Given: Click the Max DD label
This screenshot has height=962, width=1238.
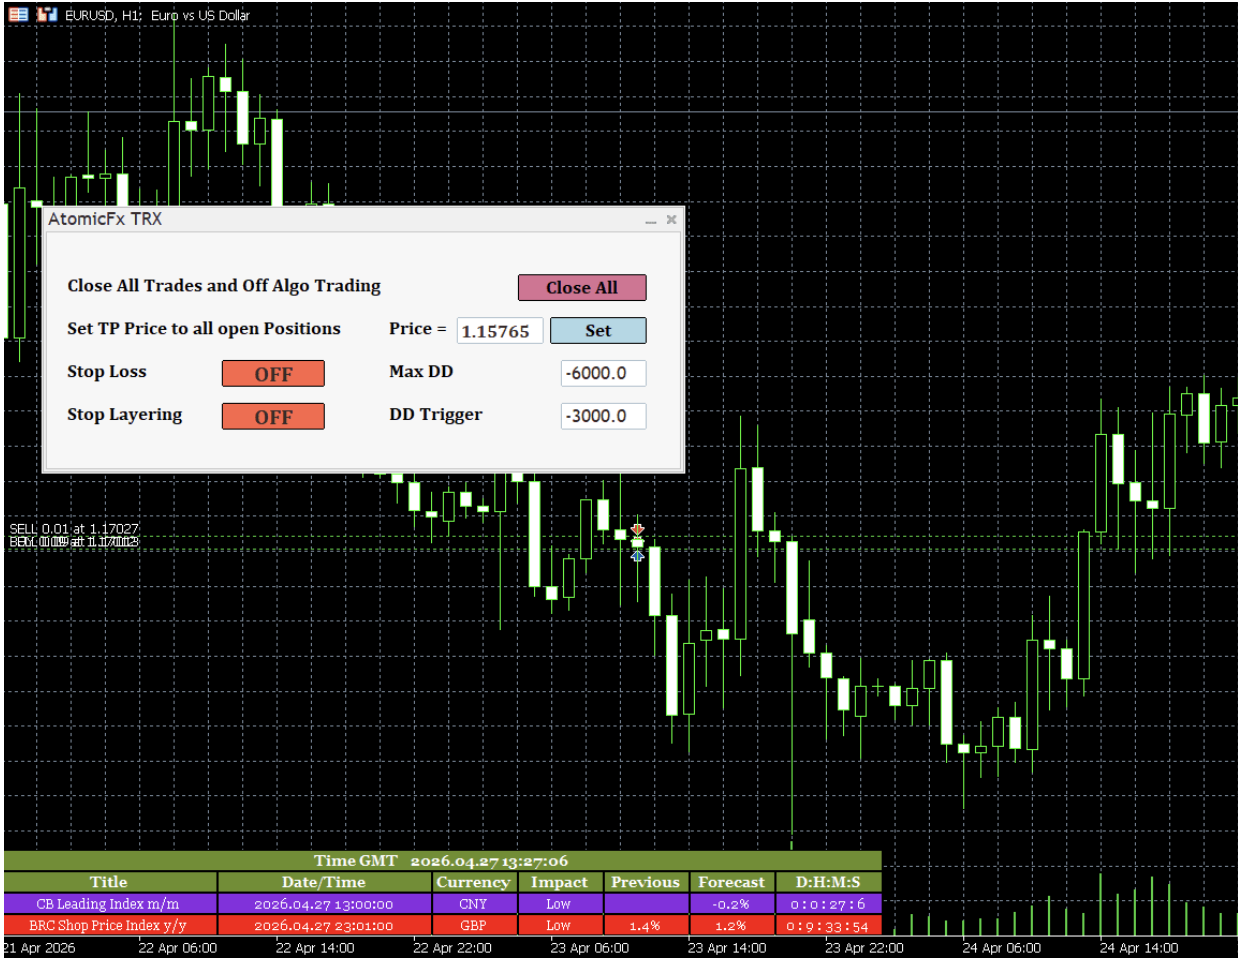Looking at the screenshot, I should tap(421, 371).
